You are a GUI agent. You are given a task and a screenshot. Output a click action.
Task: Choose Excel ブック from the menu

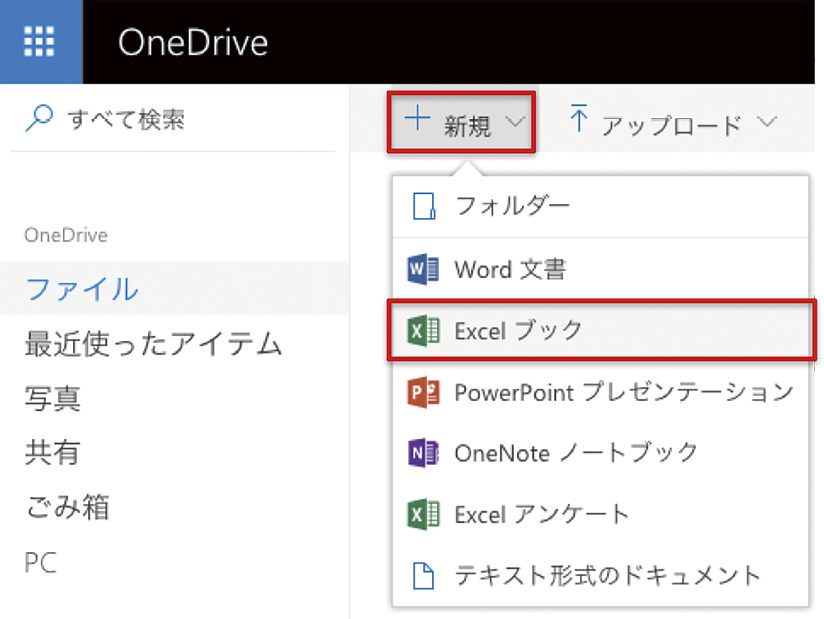pos(600,331)
